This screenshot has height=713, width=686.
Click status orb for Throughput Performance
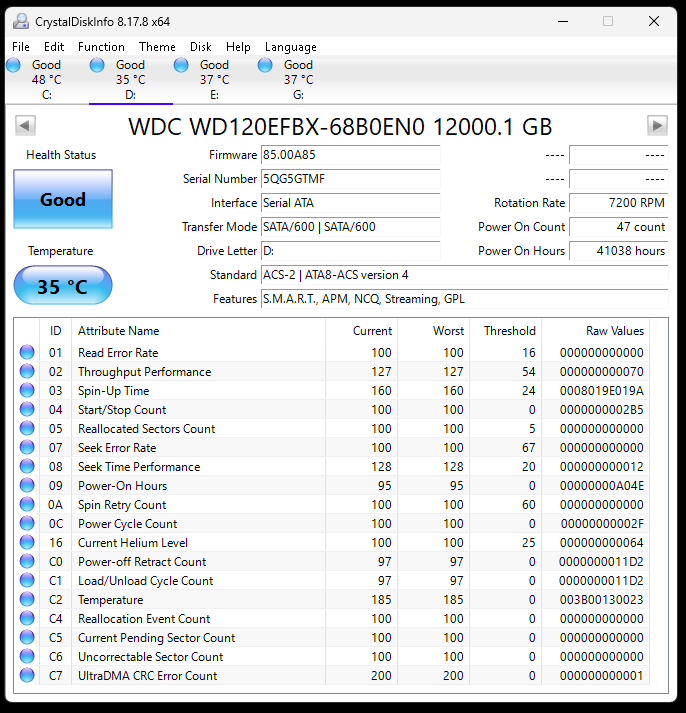(x=27, y=372)
